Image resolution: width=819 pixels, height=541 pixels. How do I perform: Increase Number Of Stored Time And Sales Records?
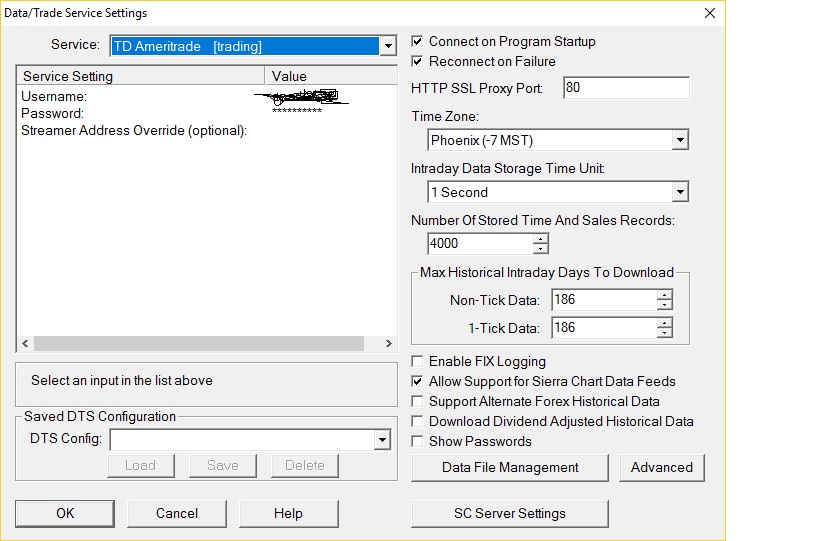[x=541, y=238]
